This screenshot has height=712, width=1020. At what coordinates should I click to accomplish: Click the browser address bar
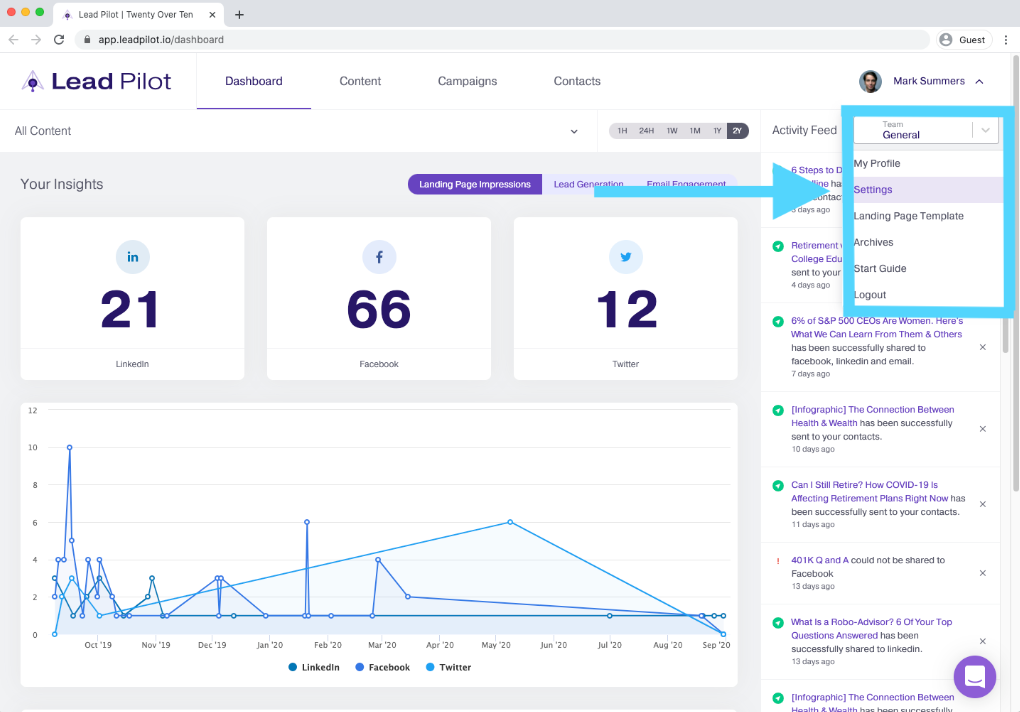click(x=502, y=40)
